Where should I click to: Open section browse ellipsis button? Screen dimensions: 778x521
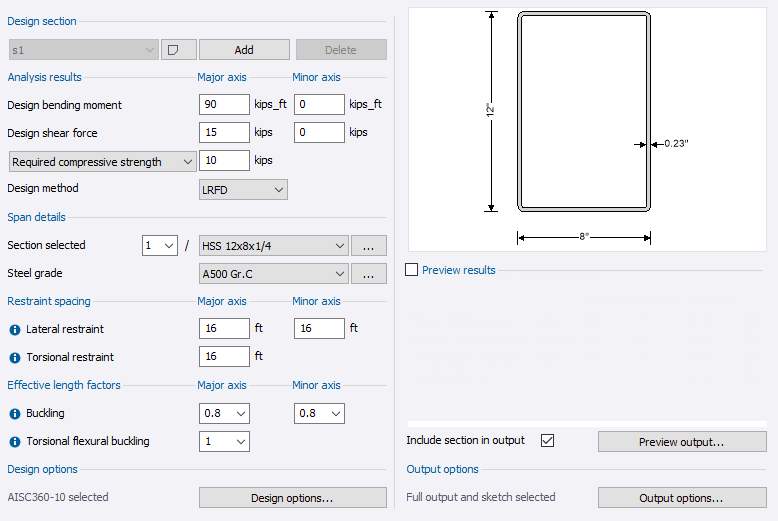(368, 245)
